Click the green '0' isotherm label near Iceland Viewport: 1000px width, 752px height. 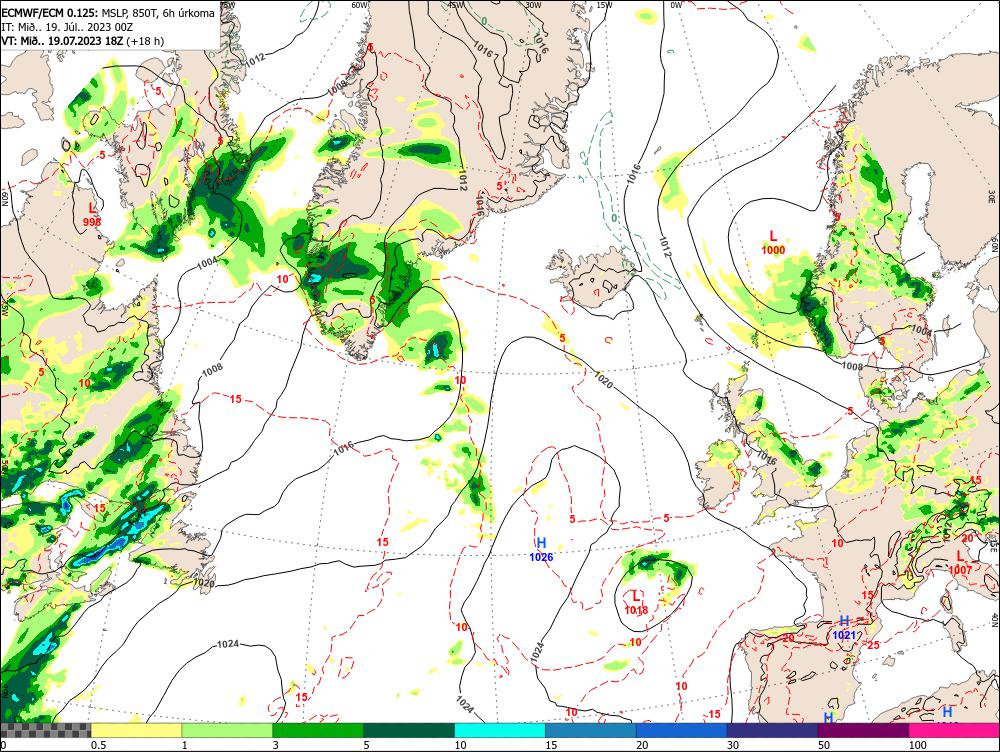pos(614,218)
